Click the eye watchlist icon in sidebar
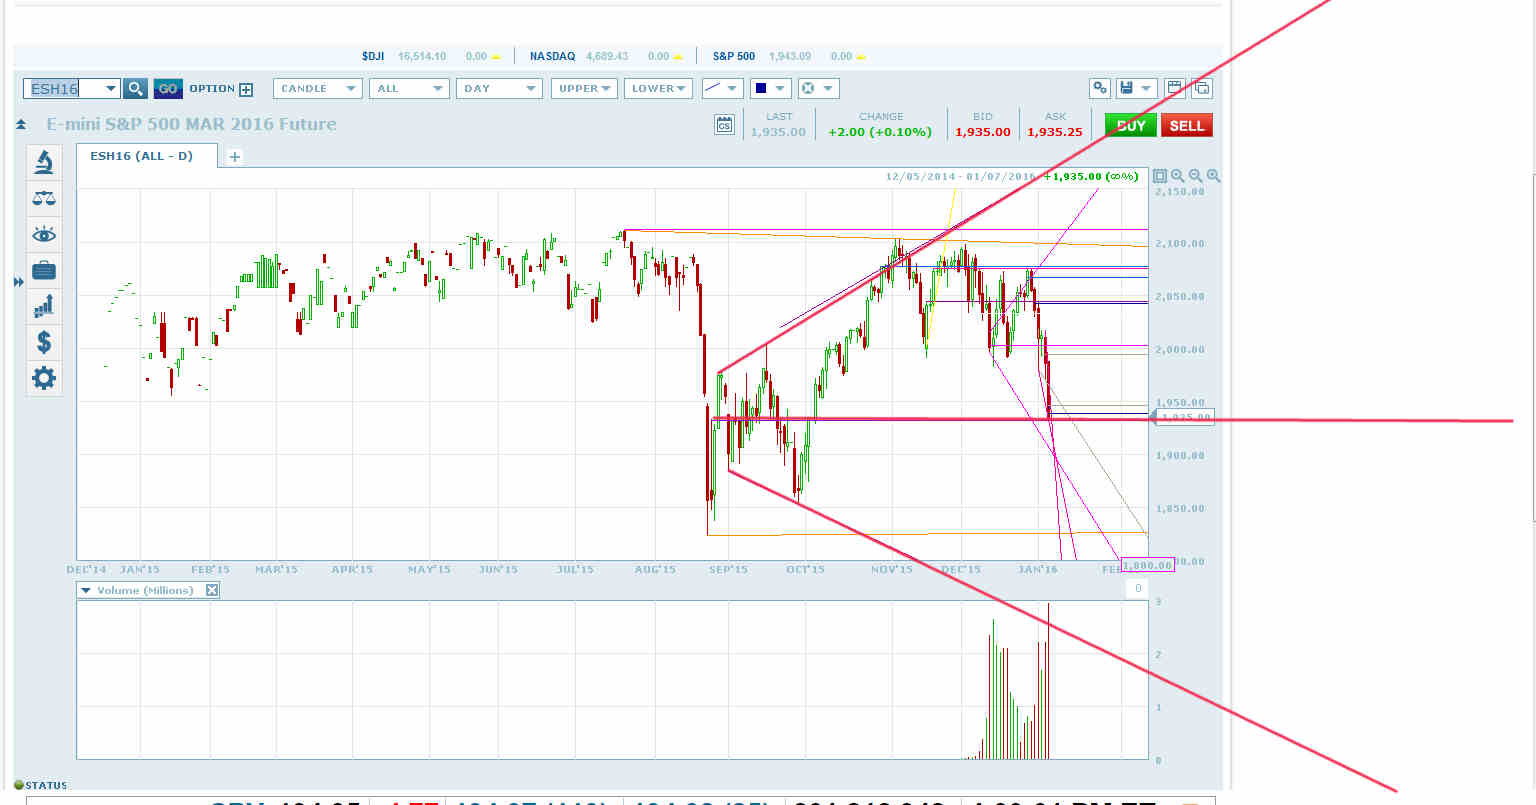The height and width of the screenshot is (805, 1536). point(44,234)
